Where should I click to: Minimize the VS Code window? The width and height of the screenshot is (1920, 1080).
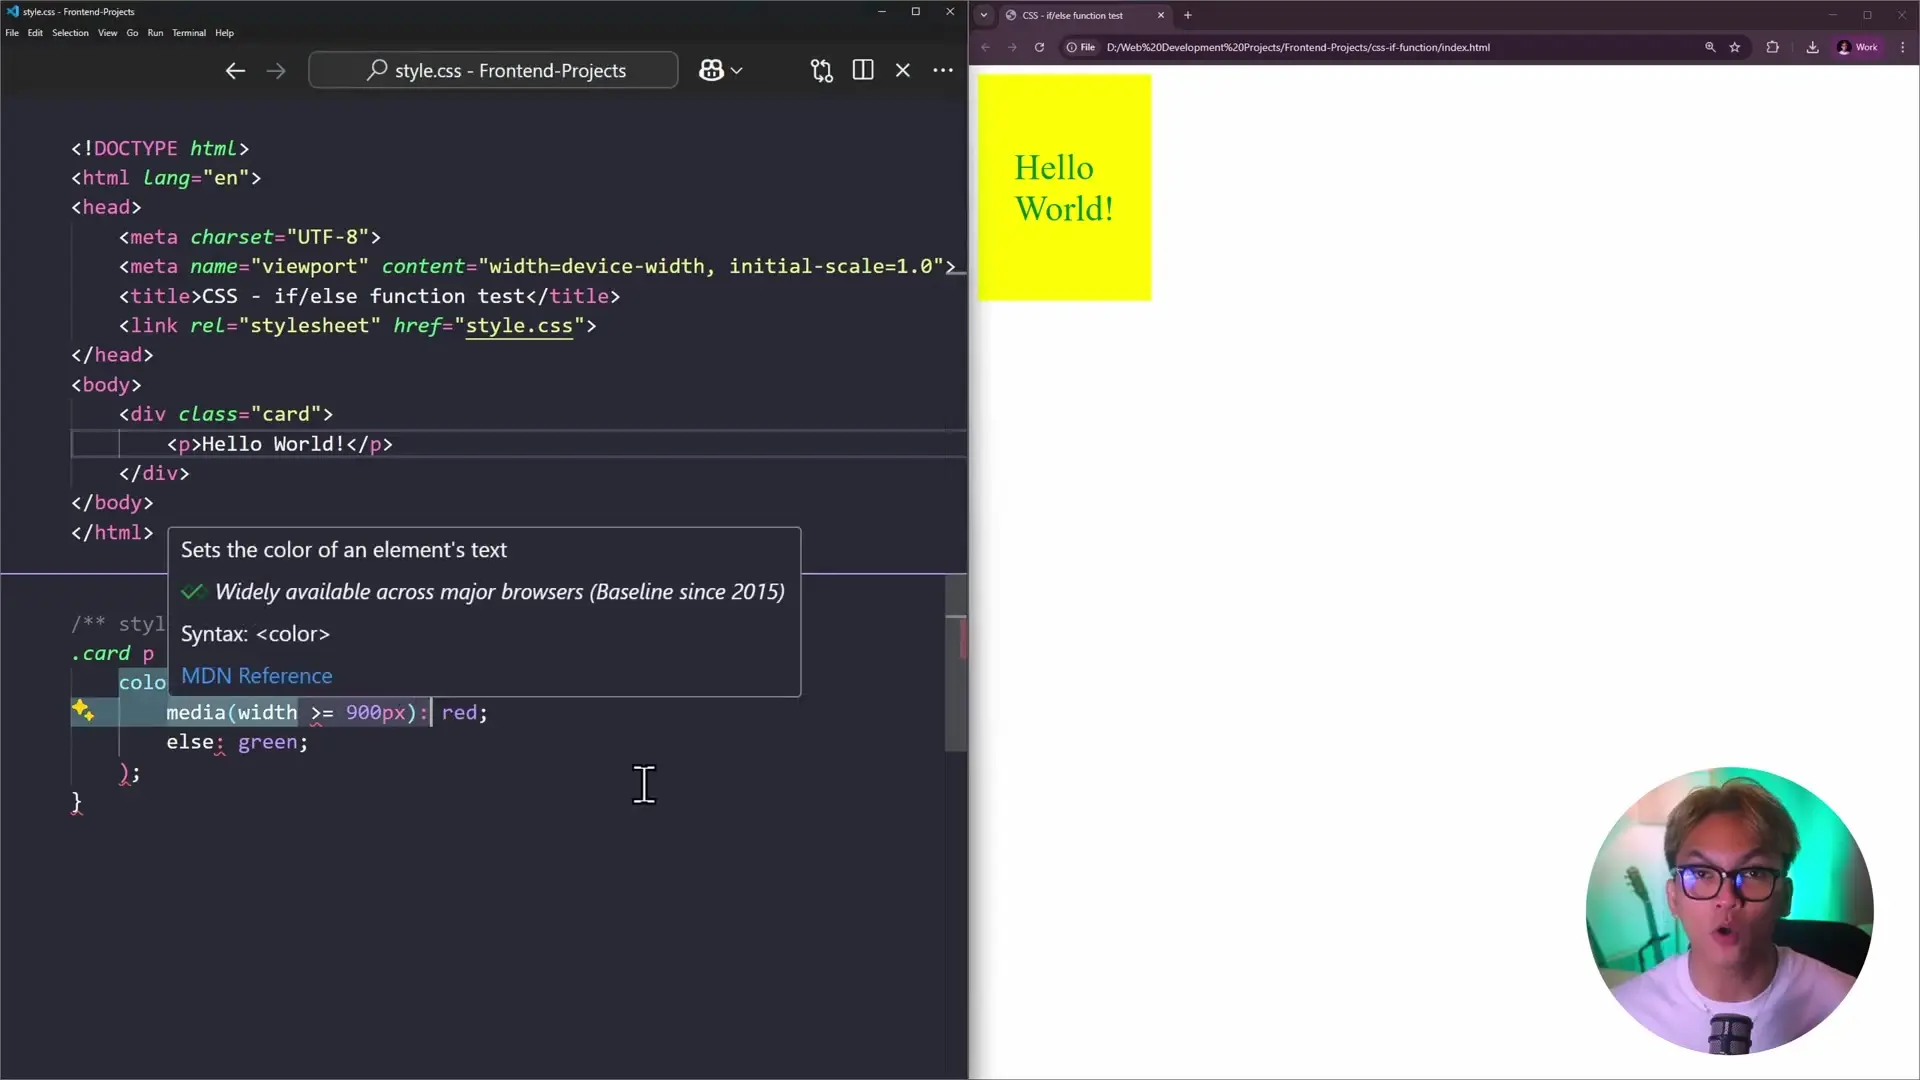click(881, 12)
